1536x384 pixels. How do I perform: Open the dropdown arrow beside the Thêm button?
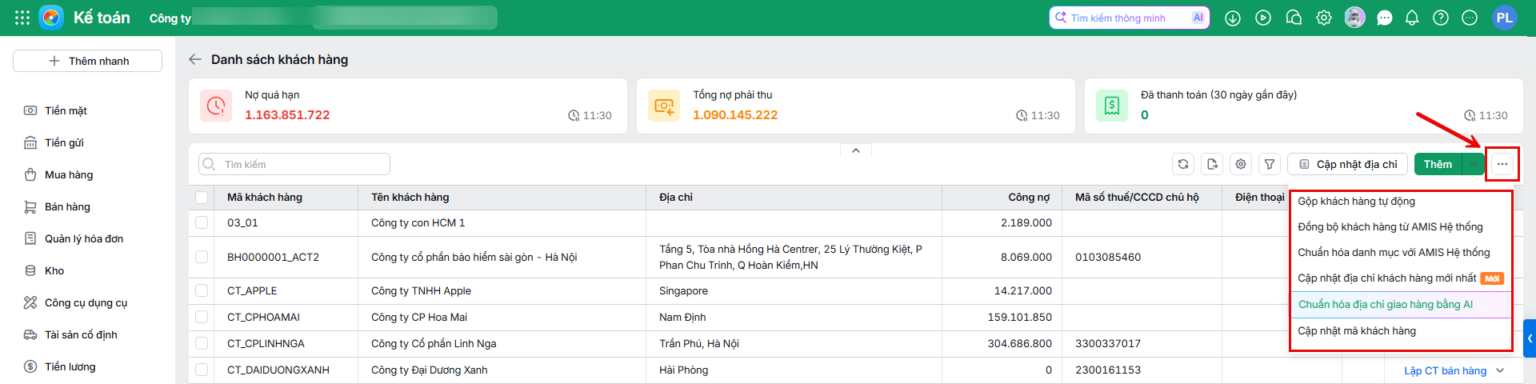tap(1474, 164)
